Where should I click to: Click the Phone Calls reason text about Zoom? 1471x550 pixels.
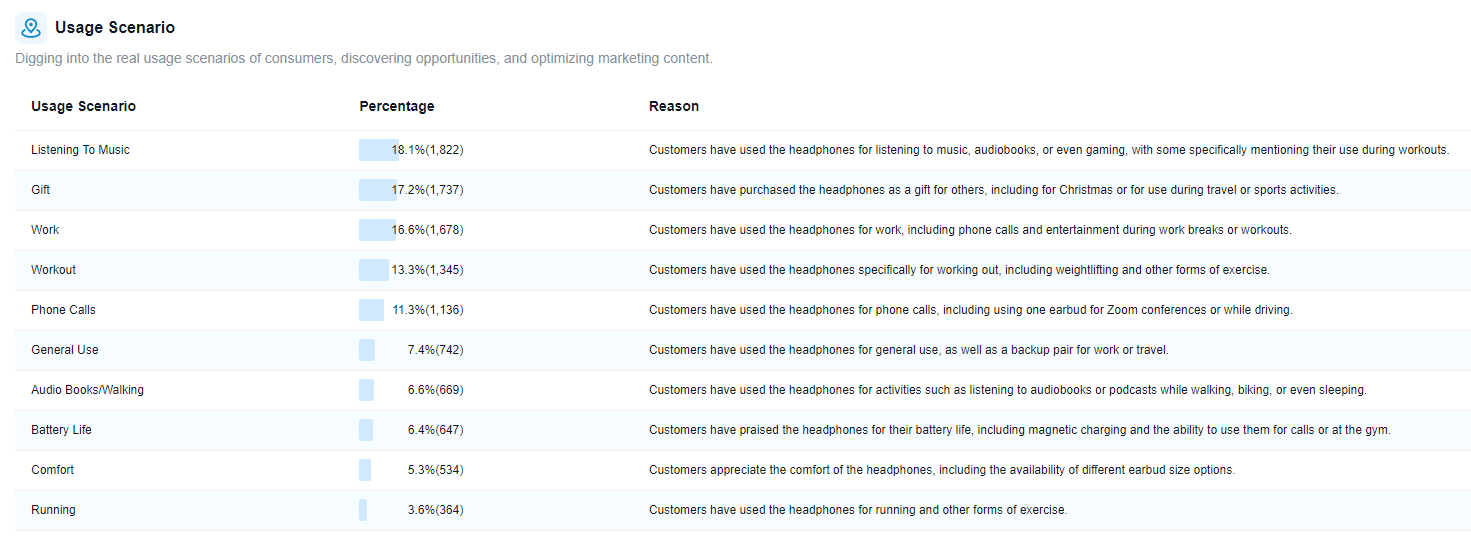pos(970,310)
